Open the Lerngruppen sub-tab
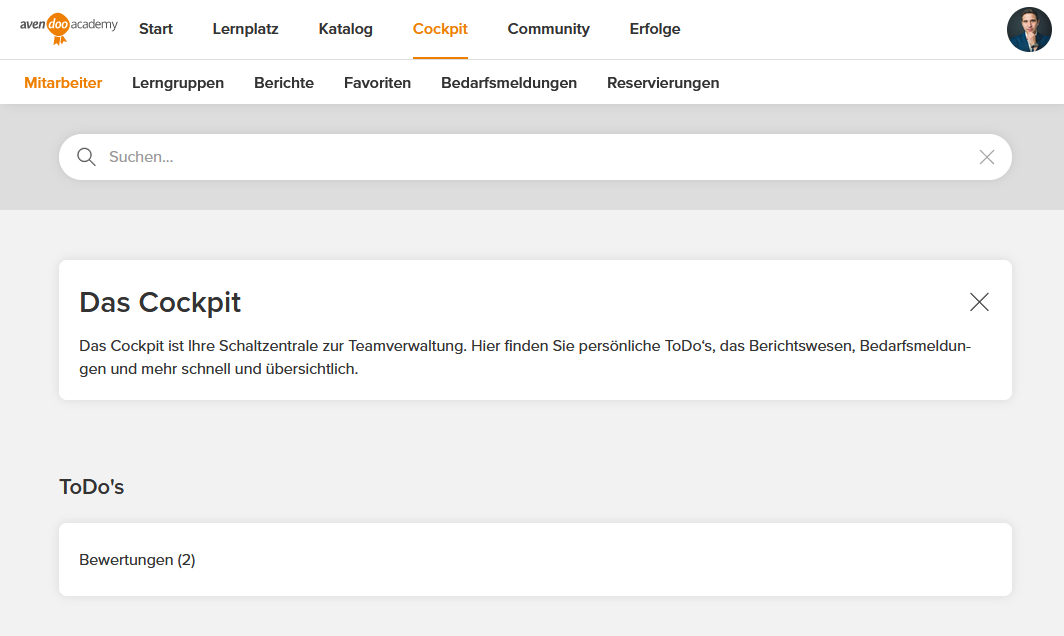This screenshot has width=1064, height=636. (178, 83)
